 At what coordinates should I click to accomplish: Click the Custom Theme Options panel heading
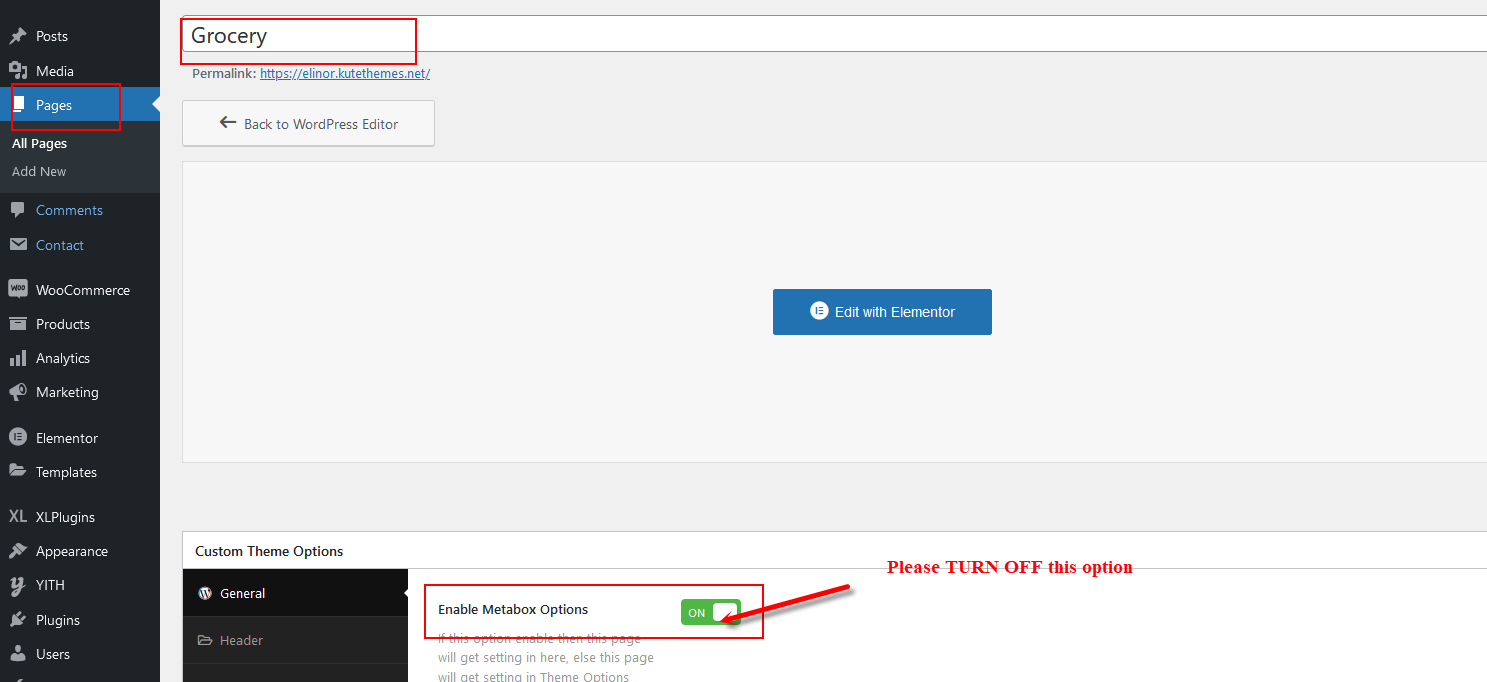269,551
